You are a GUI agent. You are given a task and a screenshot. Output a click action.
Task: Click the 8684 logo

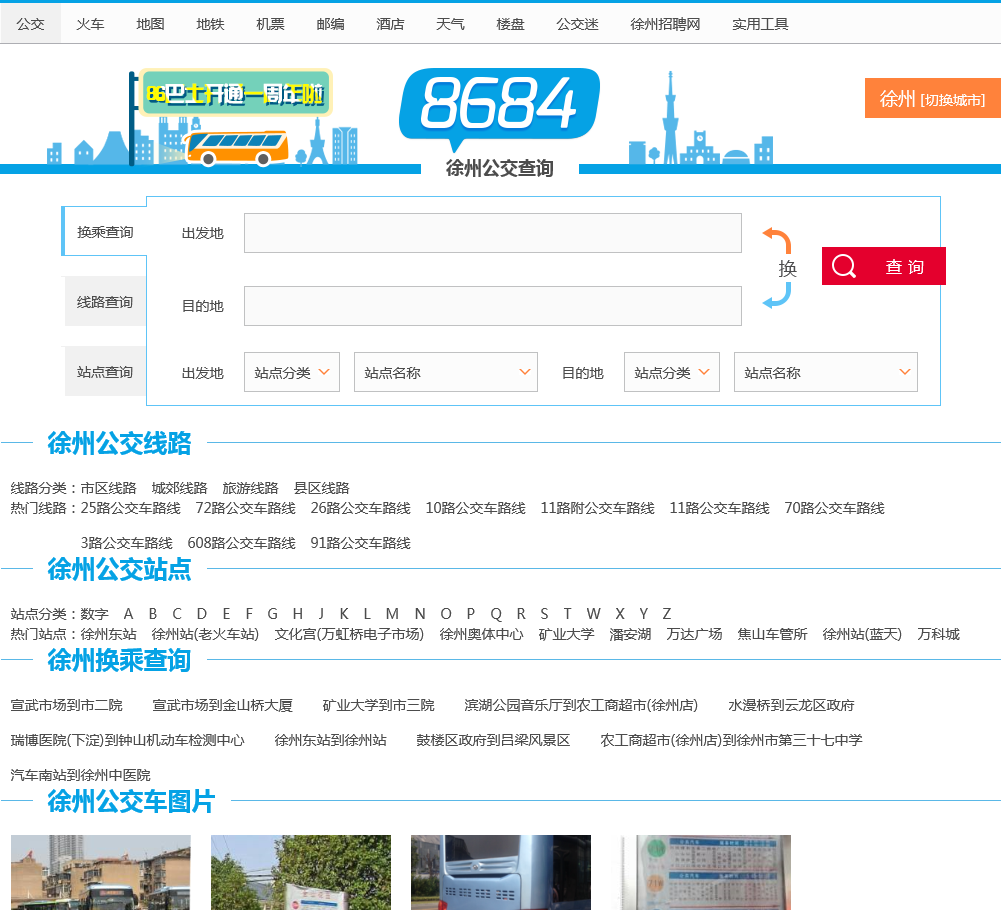click(x=499, y=109)
